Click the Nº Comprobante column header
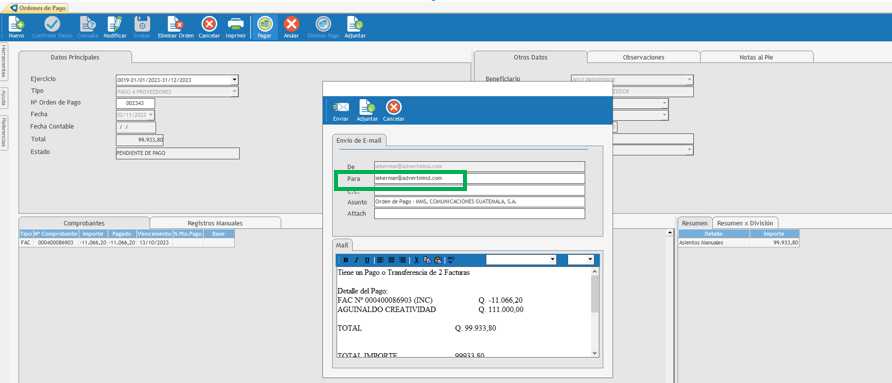Screen dimensions: 892x383 [55, 234]
